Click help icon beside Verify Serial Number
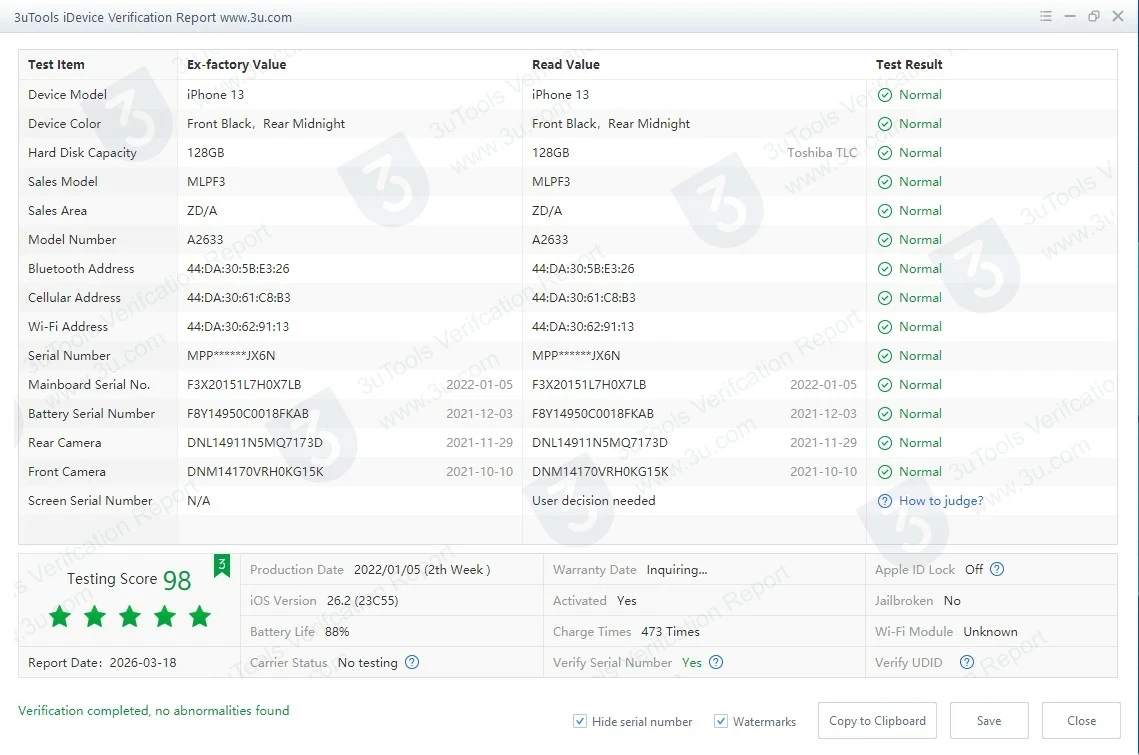The width and height of the screenshot is (1139, 755). tap(716, 662)
